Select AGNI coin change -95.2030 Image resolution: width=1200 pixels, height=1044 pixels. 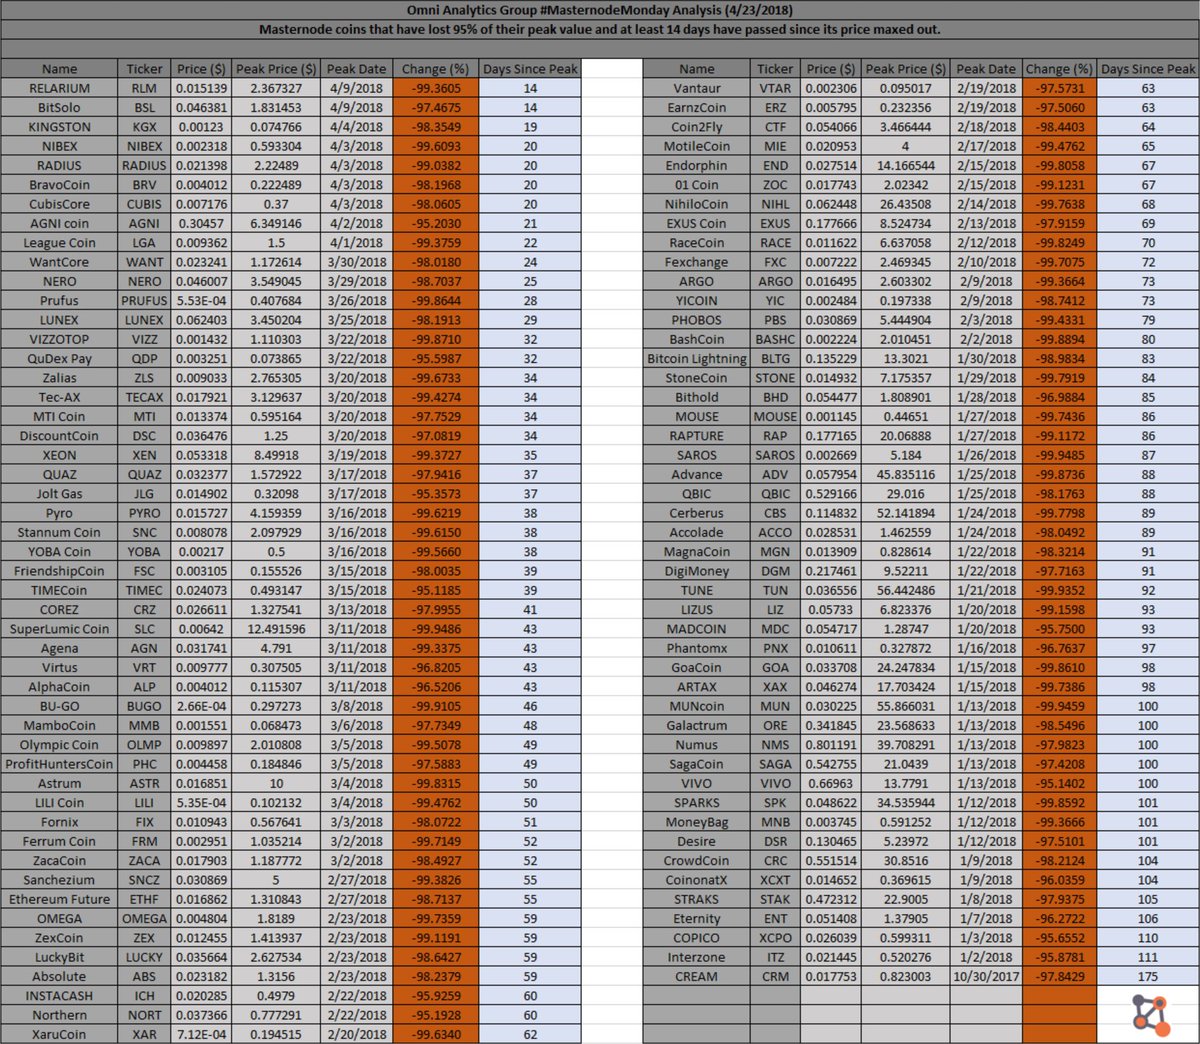(436, 223)
